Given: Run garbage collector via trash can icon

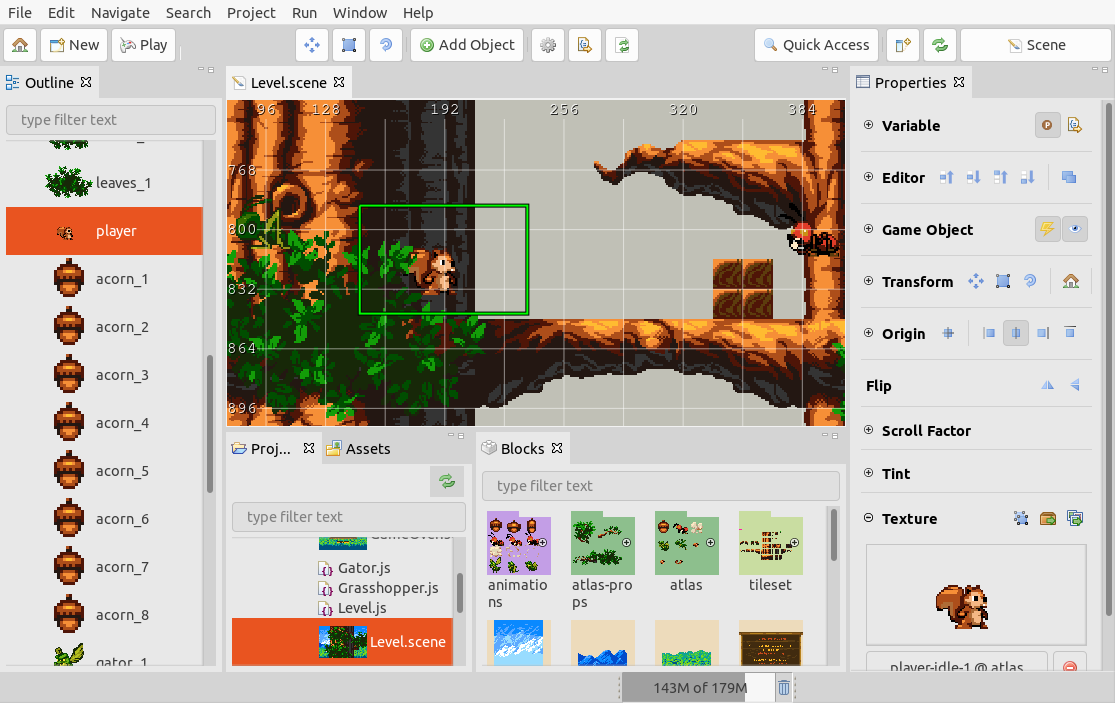Looking at the screenshot, I should [784, 687].
